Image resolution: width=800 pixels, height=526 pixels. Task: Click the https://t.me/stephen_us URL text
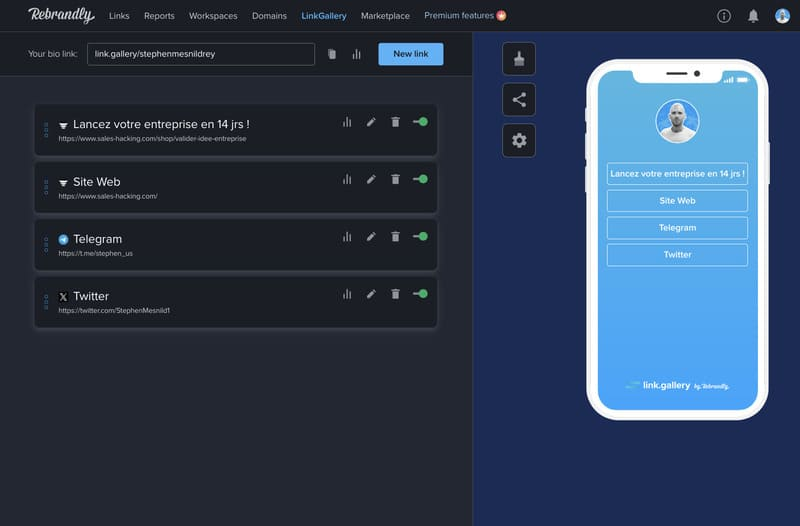[95, 254]
